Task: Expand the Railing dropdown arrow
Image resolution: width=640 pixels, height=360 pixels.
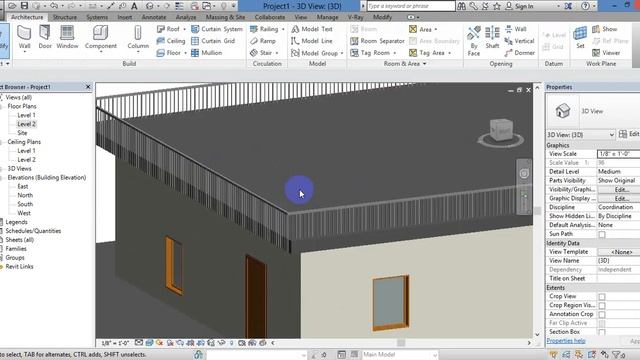Action: click(x=283, y=29)
